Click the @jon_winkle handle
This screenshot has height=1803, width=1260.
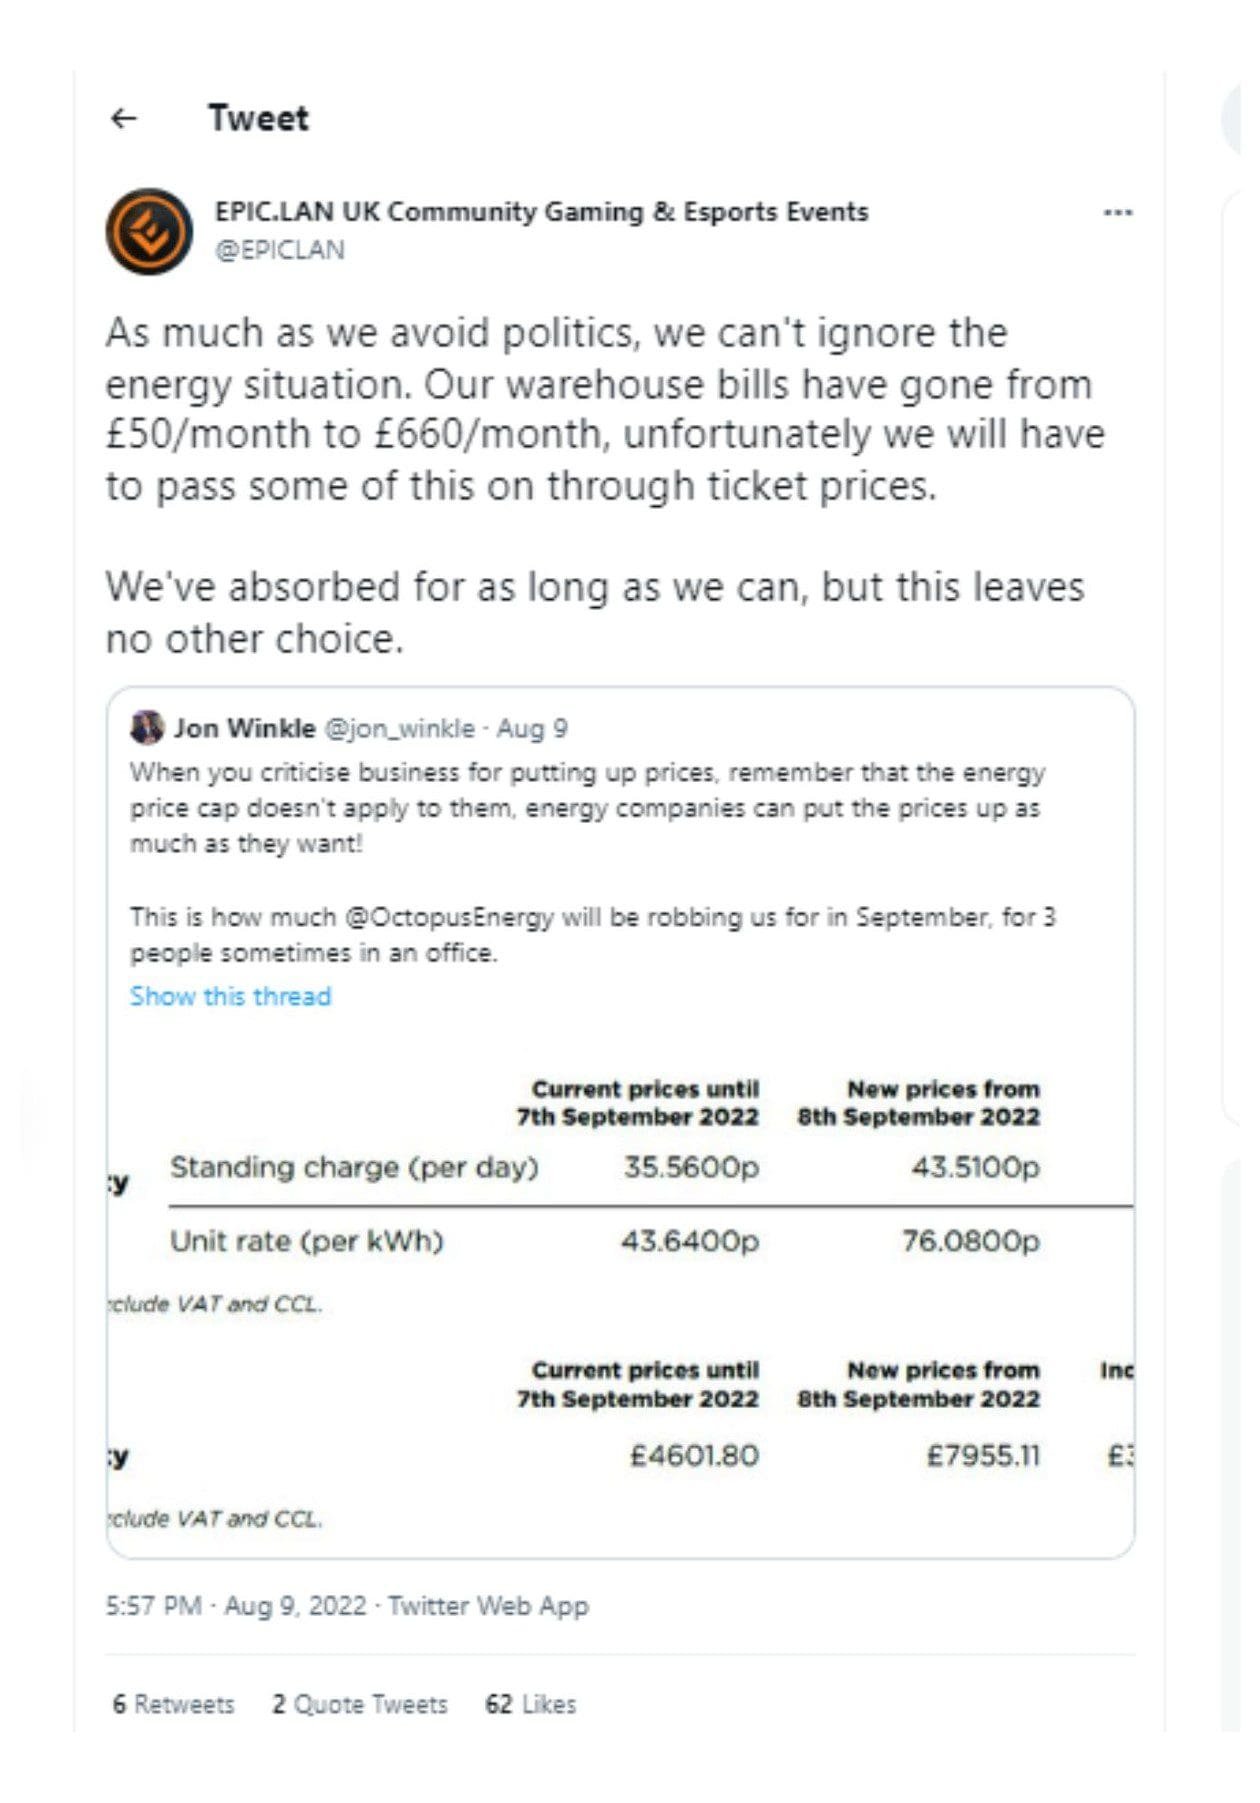point(400,728)
